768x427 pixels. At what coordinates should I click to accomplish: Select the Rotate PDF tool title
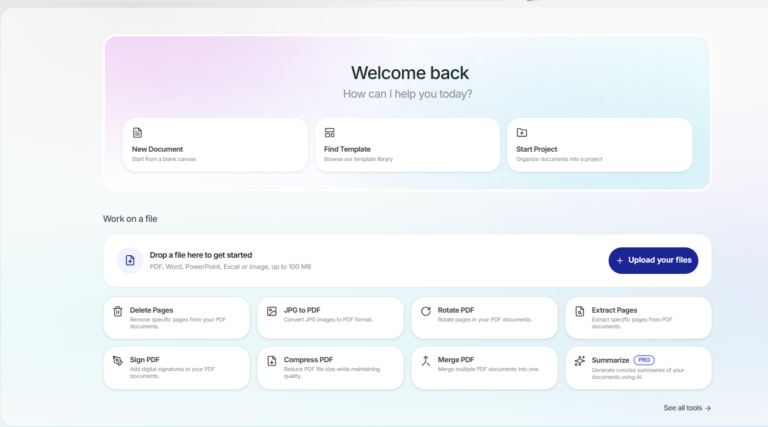456,310
